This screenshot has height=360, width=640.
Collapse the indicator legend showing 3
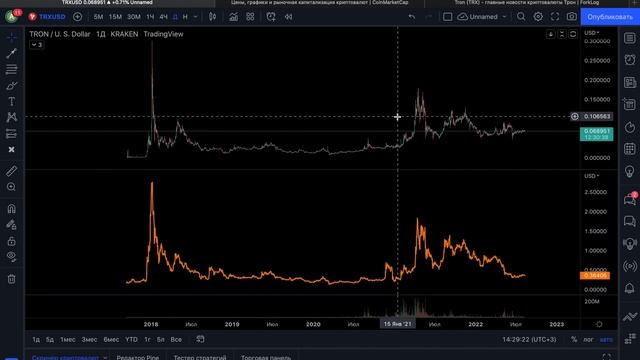pyautogui.click(x=37, y=44)
